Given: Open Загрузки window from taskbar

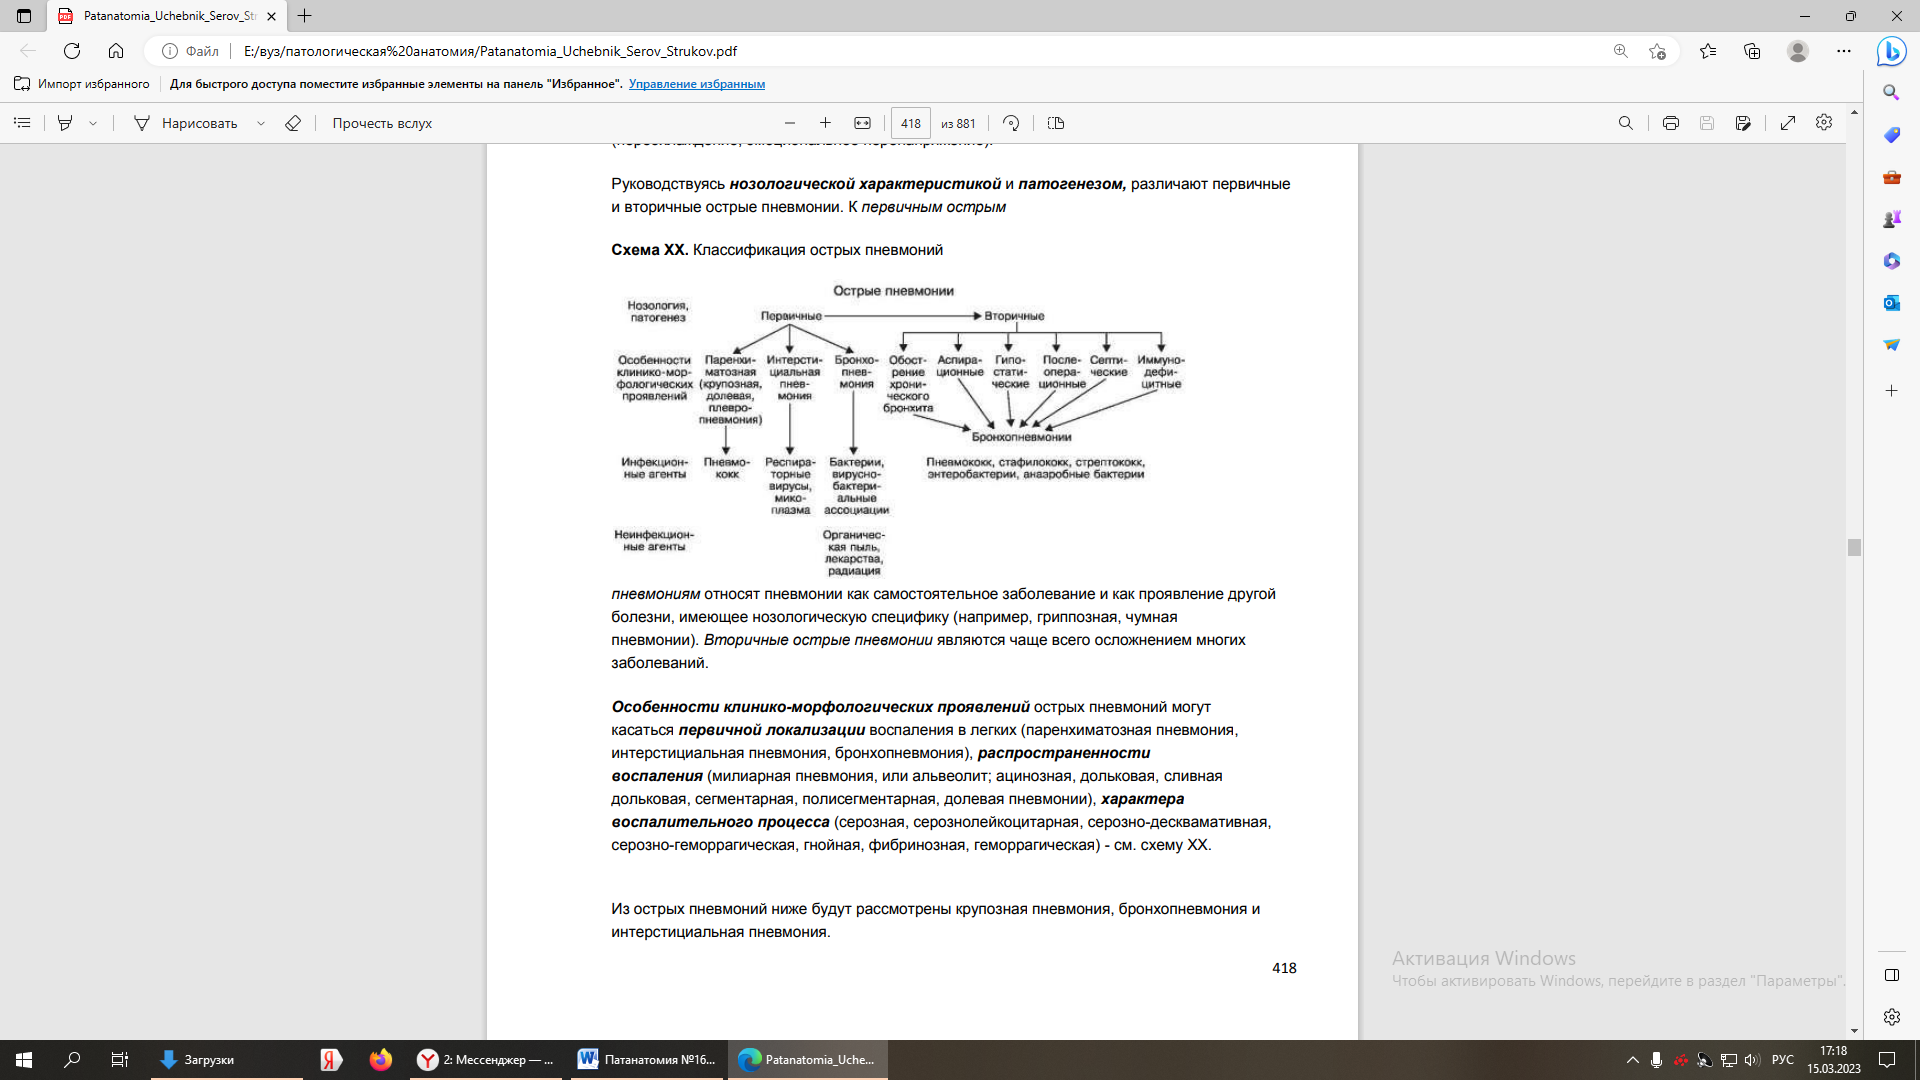Looking at the screenshot, I should [227, 1060].
